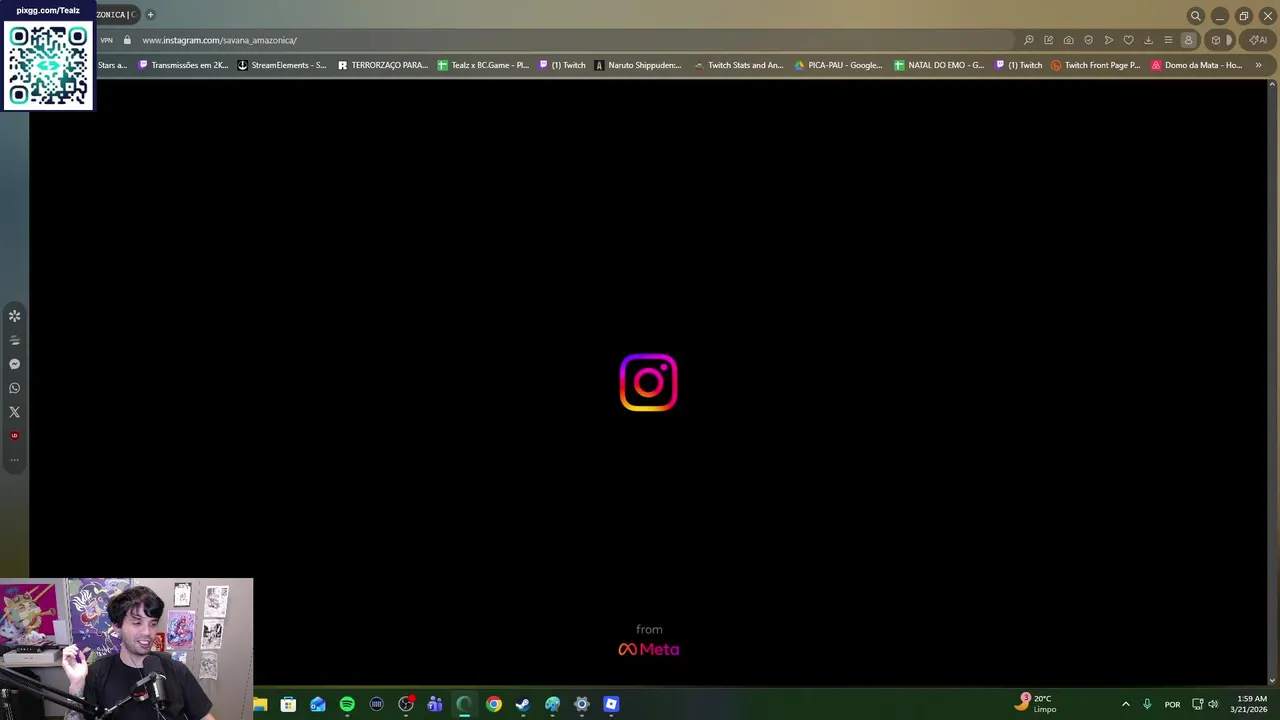Open the Domo da Mata bookmark
This screenshot has height=720, width=1280.
(x=1196, y=65)
